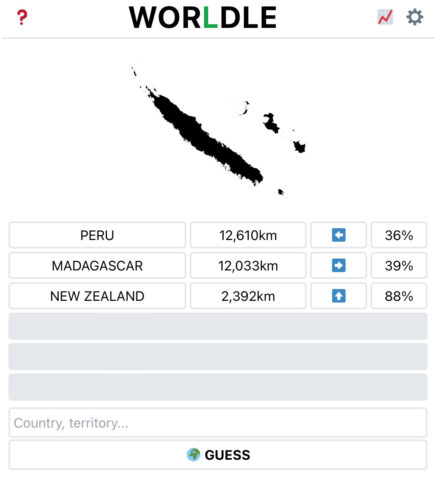436x480 pixels.
Task: Click the right arrow on Madagascar row
Action: click(x=339, y=265)
